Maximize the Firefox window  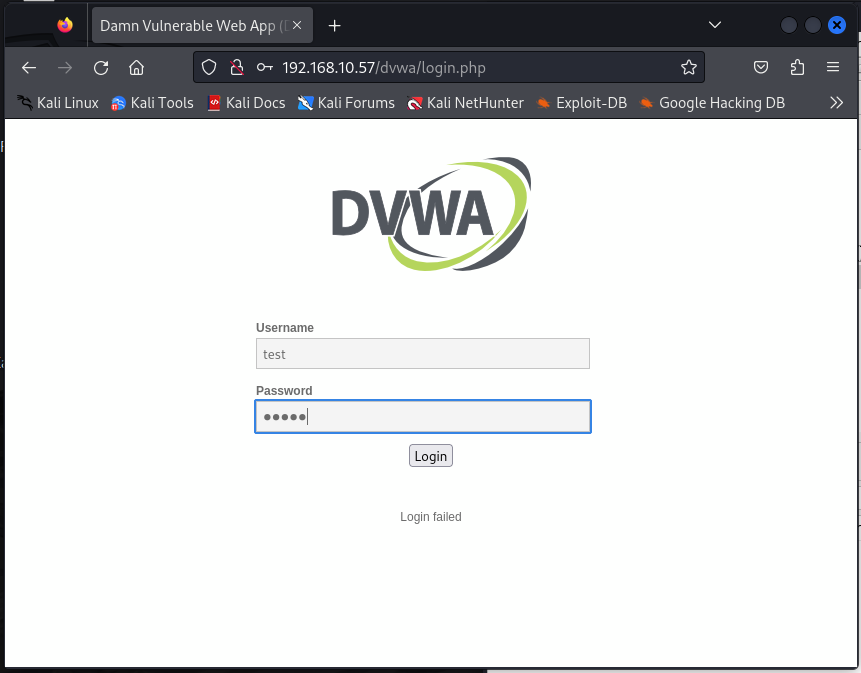click(813, 25)
